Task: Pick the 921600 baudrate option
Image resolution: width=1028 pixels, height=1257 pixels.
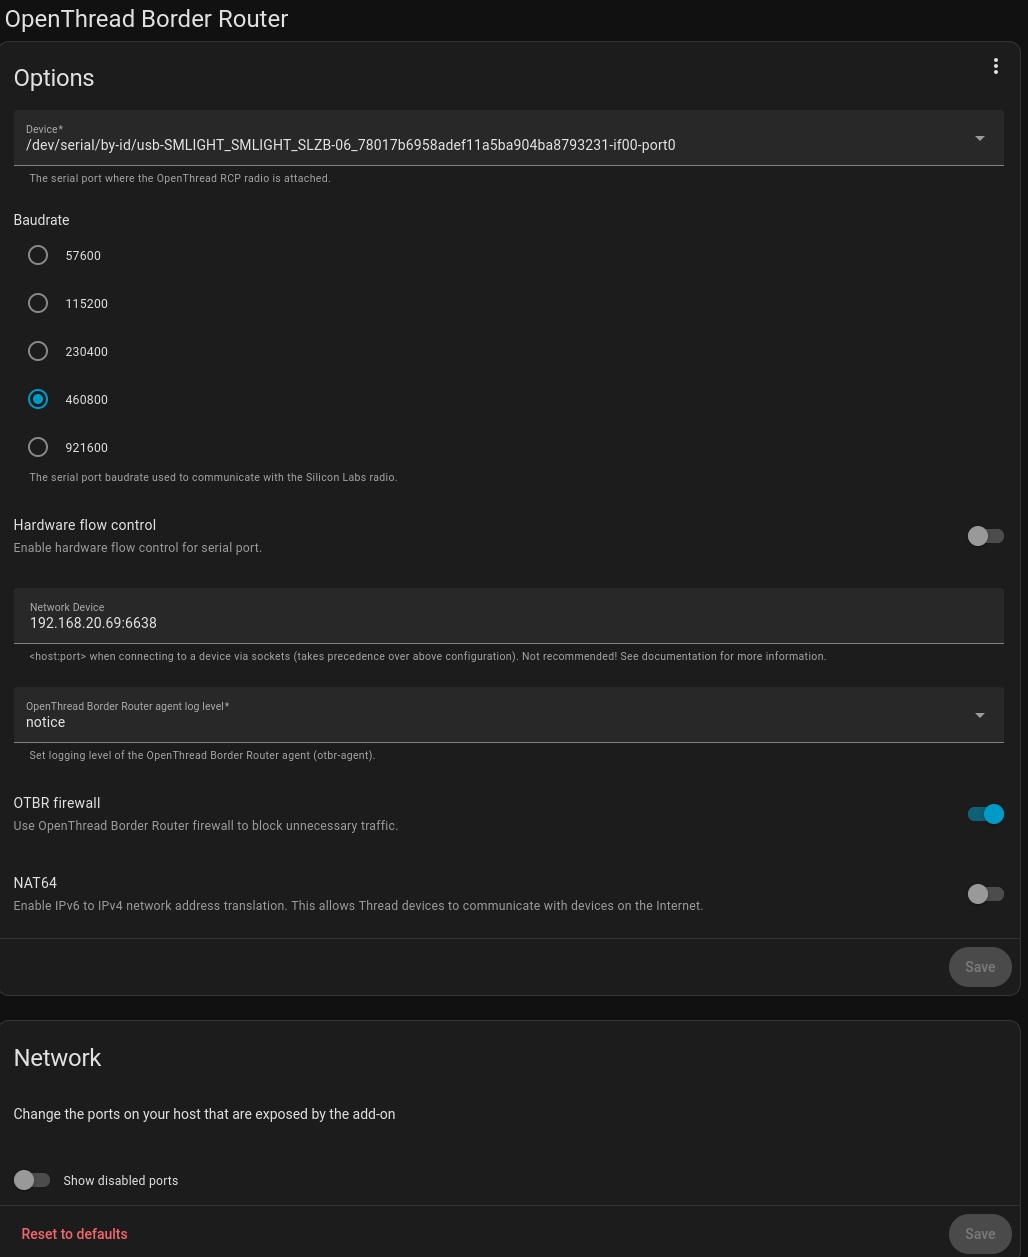Action: pyautogui.click(x=38, y=447)
